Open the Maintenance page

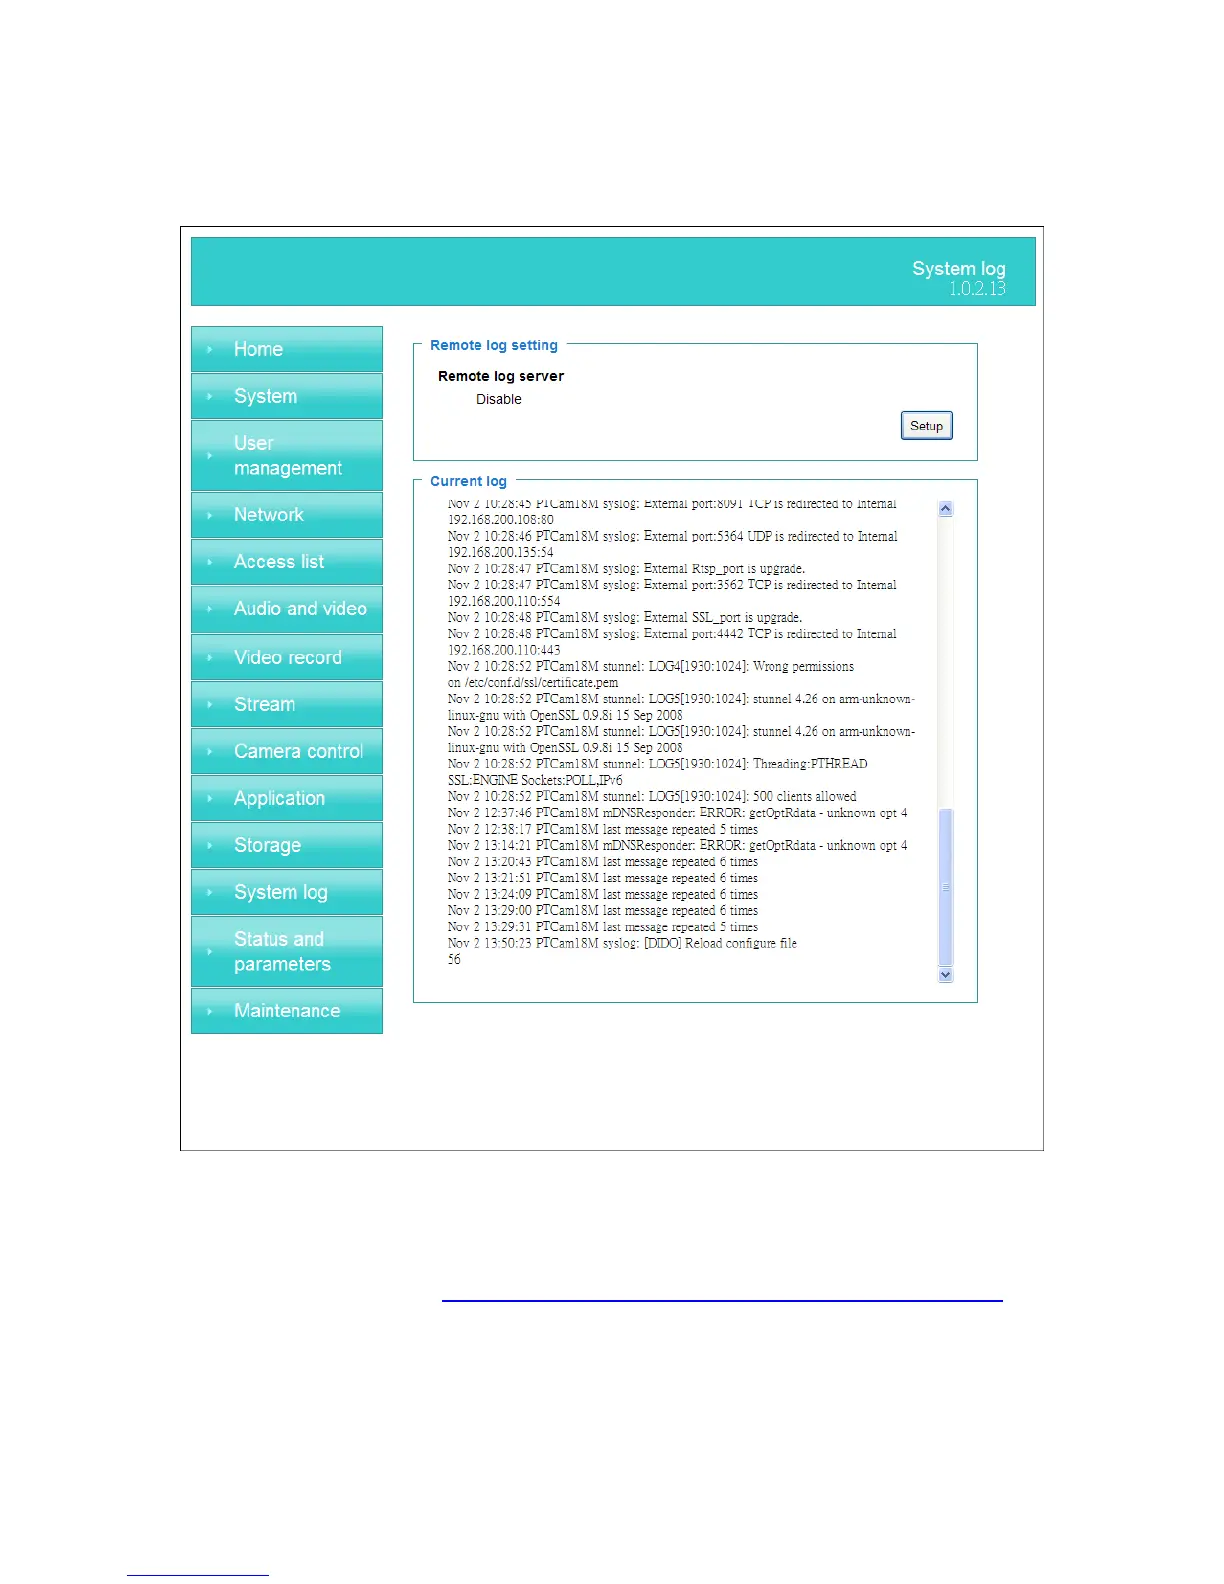tap(287, 1011)
